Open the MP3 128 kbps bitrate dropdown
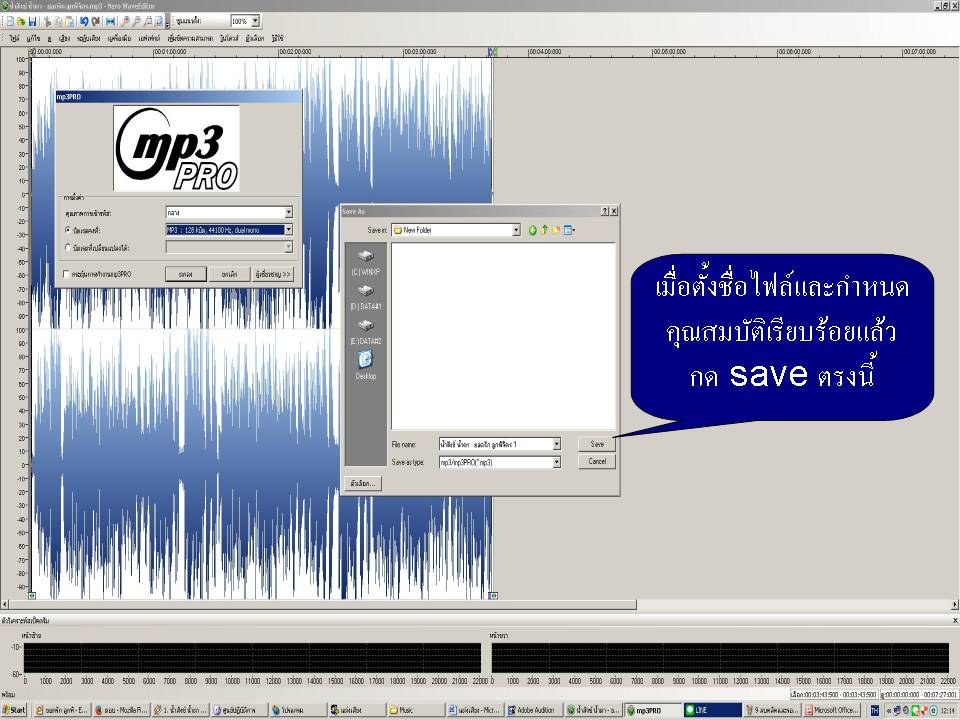 [x=288, y=230]
